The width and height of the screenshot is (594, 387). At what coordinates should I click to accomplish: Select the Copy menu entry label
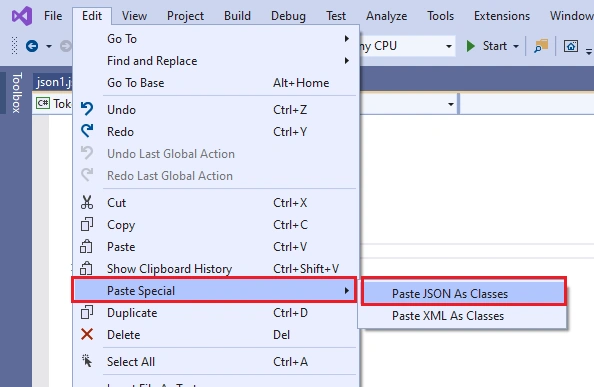click(x=121, y=225)
